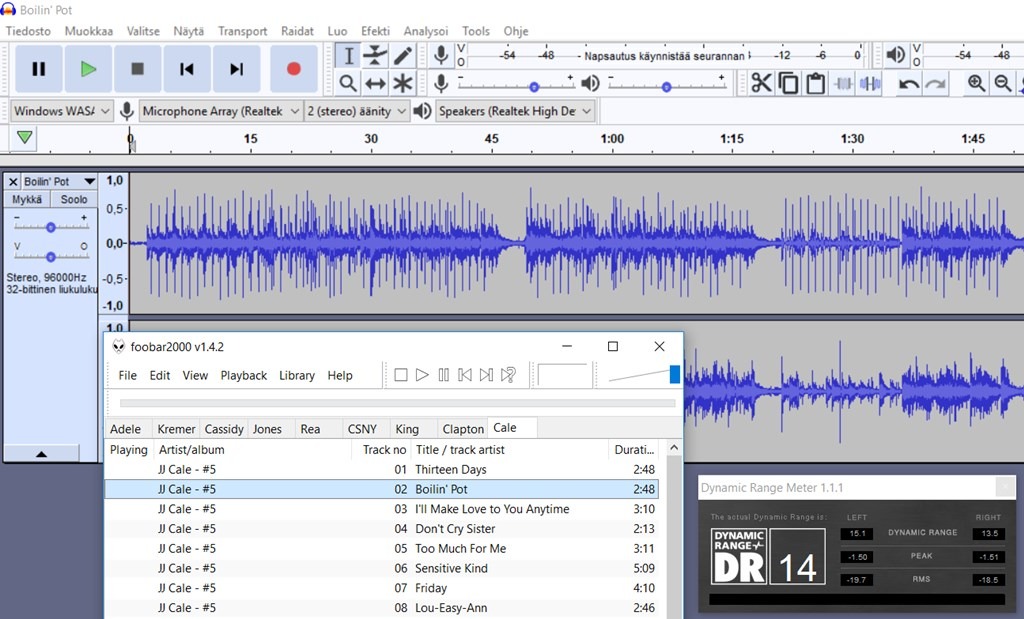Open the Tiedosto menu

click(x=28, y=31)
